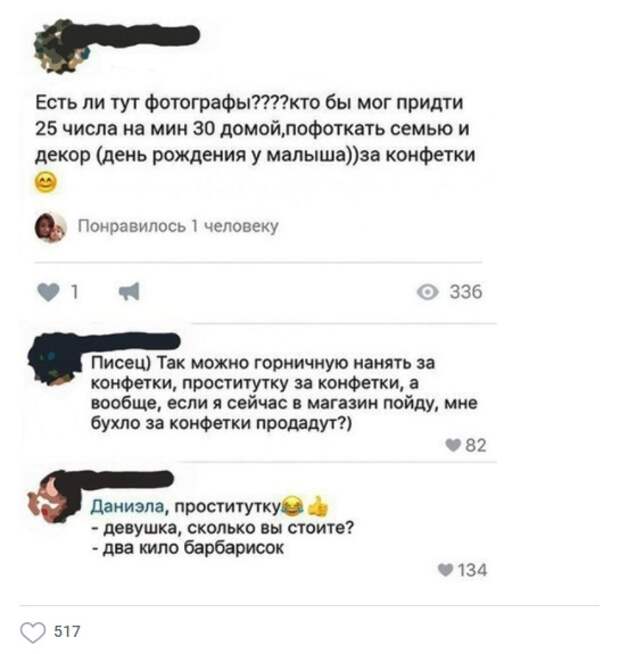Share the post via megaphone icon
The height and width of the screenshot is (654, 620).
129,292
